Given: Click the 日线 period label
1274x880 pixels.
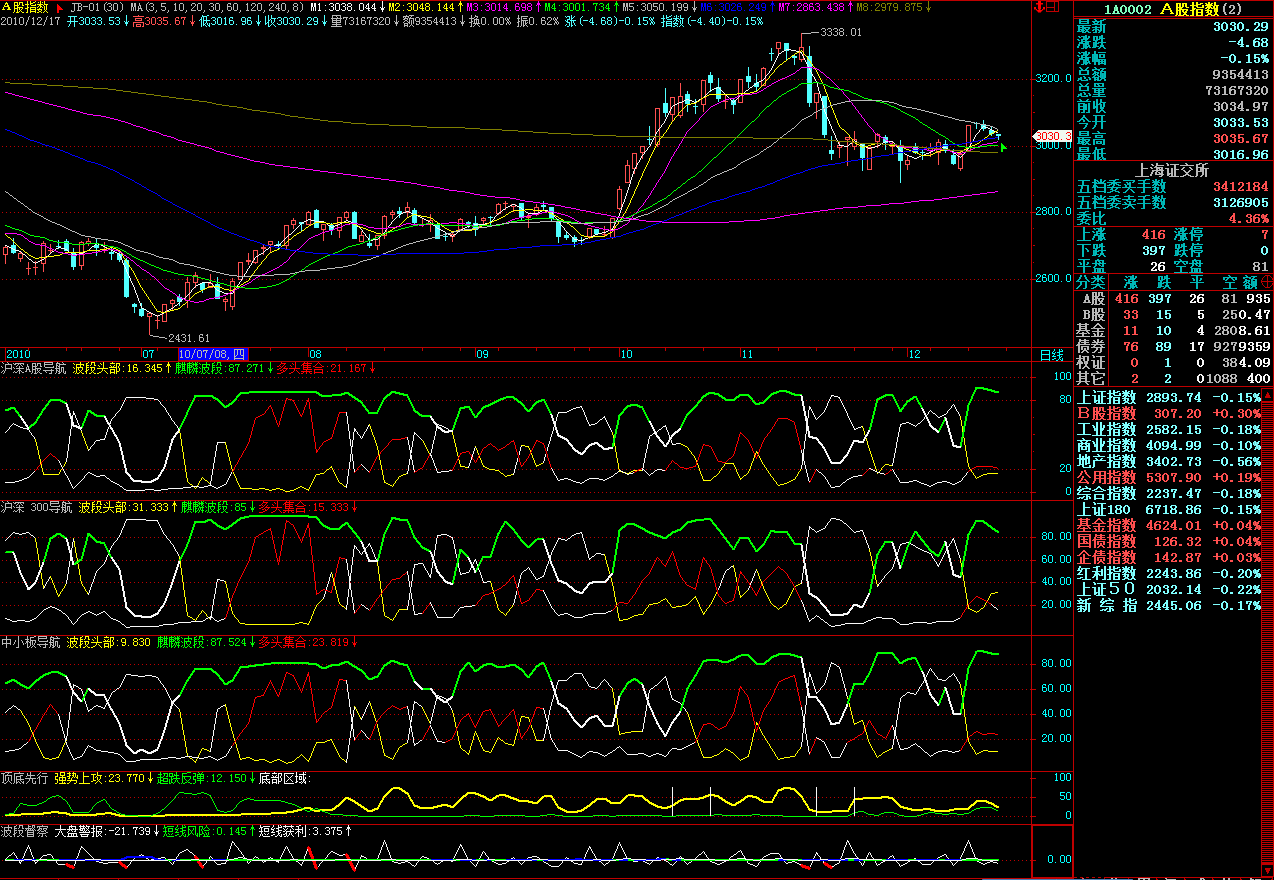Looking at the screenshot, I should click(x=1051, y=355).
